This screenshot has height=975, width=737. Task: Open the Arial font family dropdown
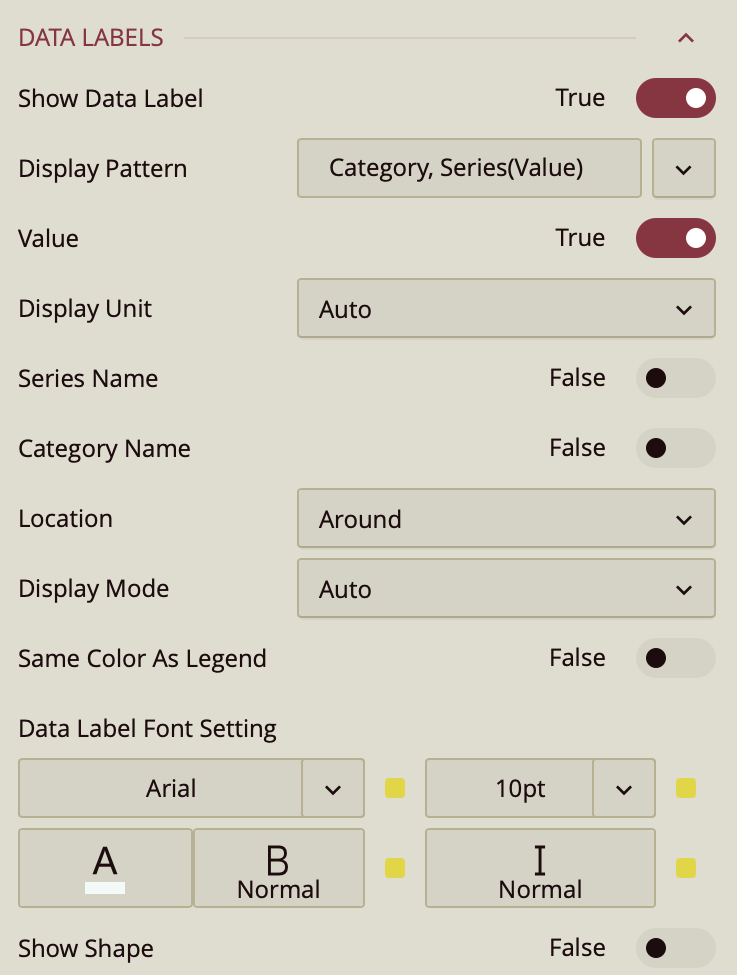point(332,788)
